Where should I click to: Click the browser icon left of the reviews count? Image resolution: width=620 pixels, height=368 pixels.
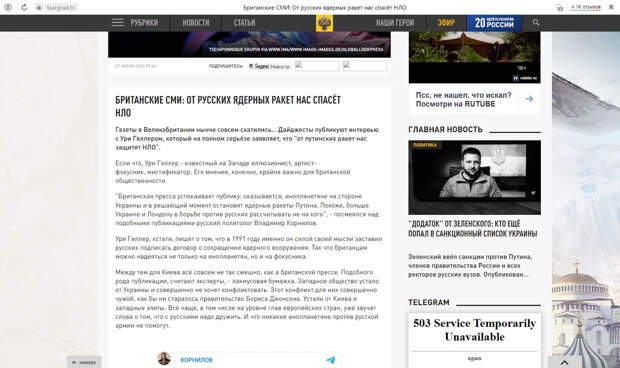pos(559,8)
